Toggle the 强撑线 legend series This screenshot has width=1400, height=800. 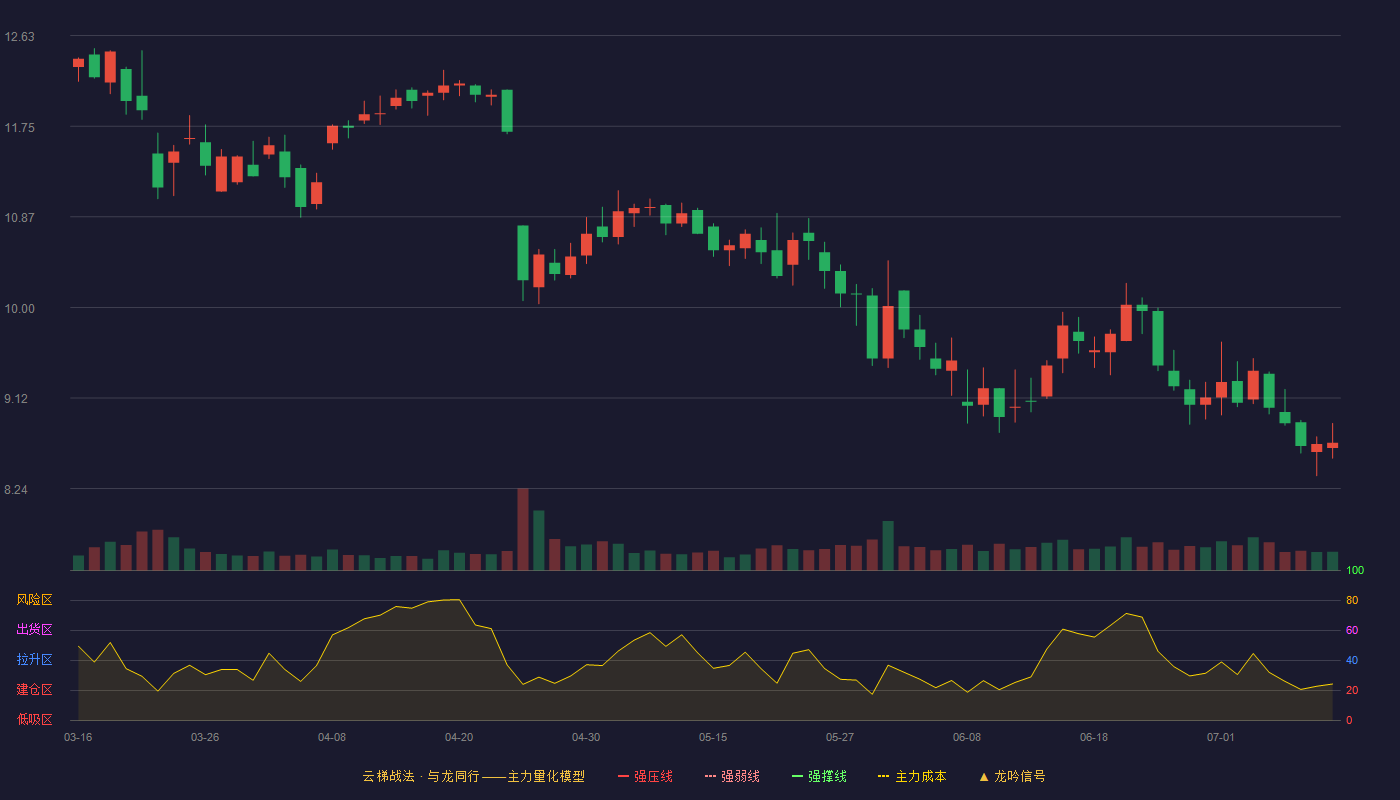coord(819,776)
